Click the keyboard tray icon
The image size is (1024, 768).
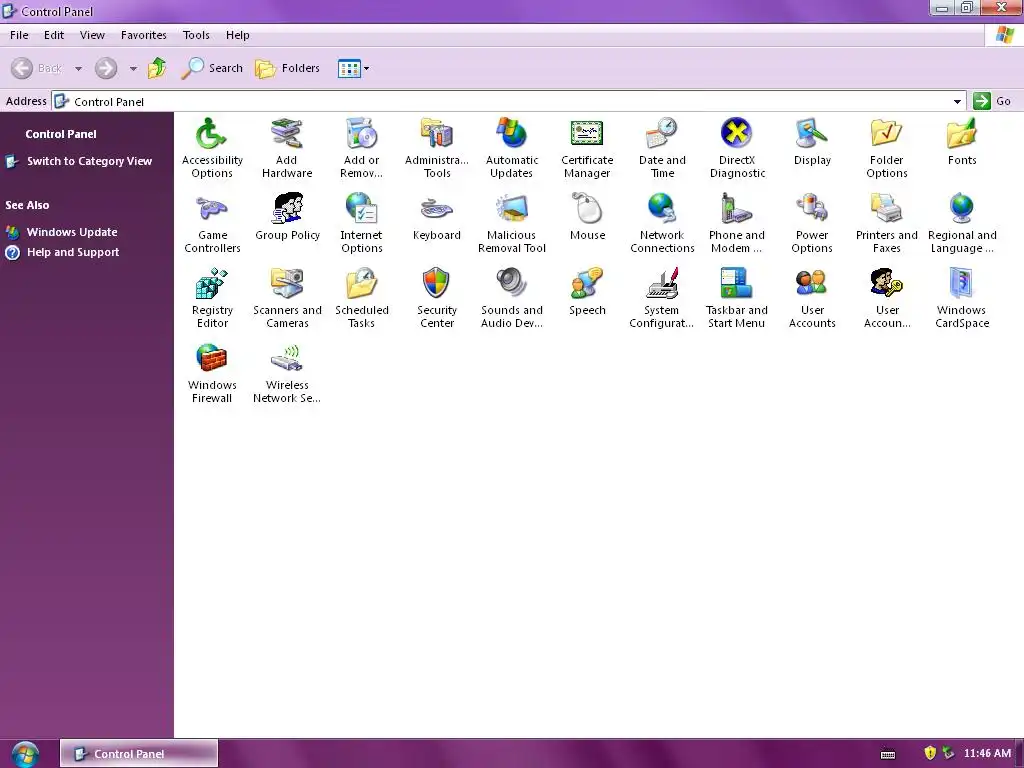click(888, 754)
